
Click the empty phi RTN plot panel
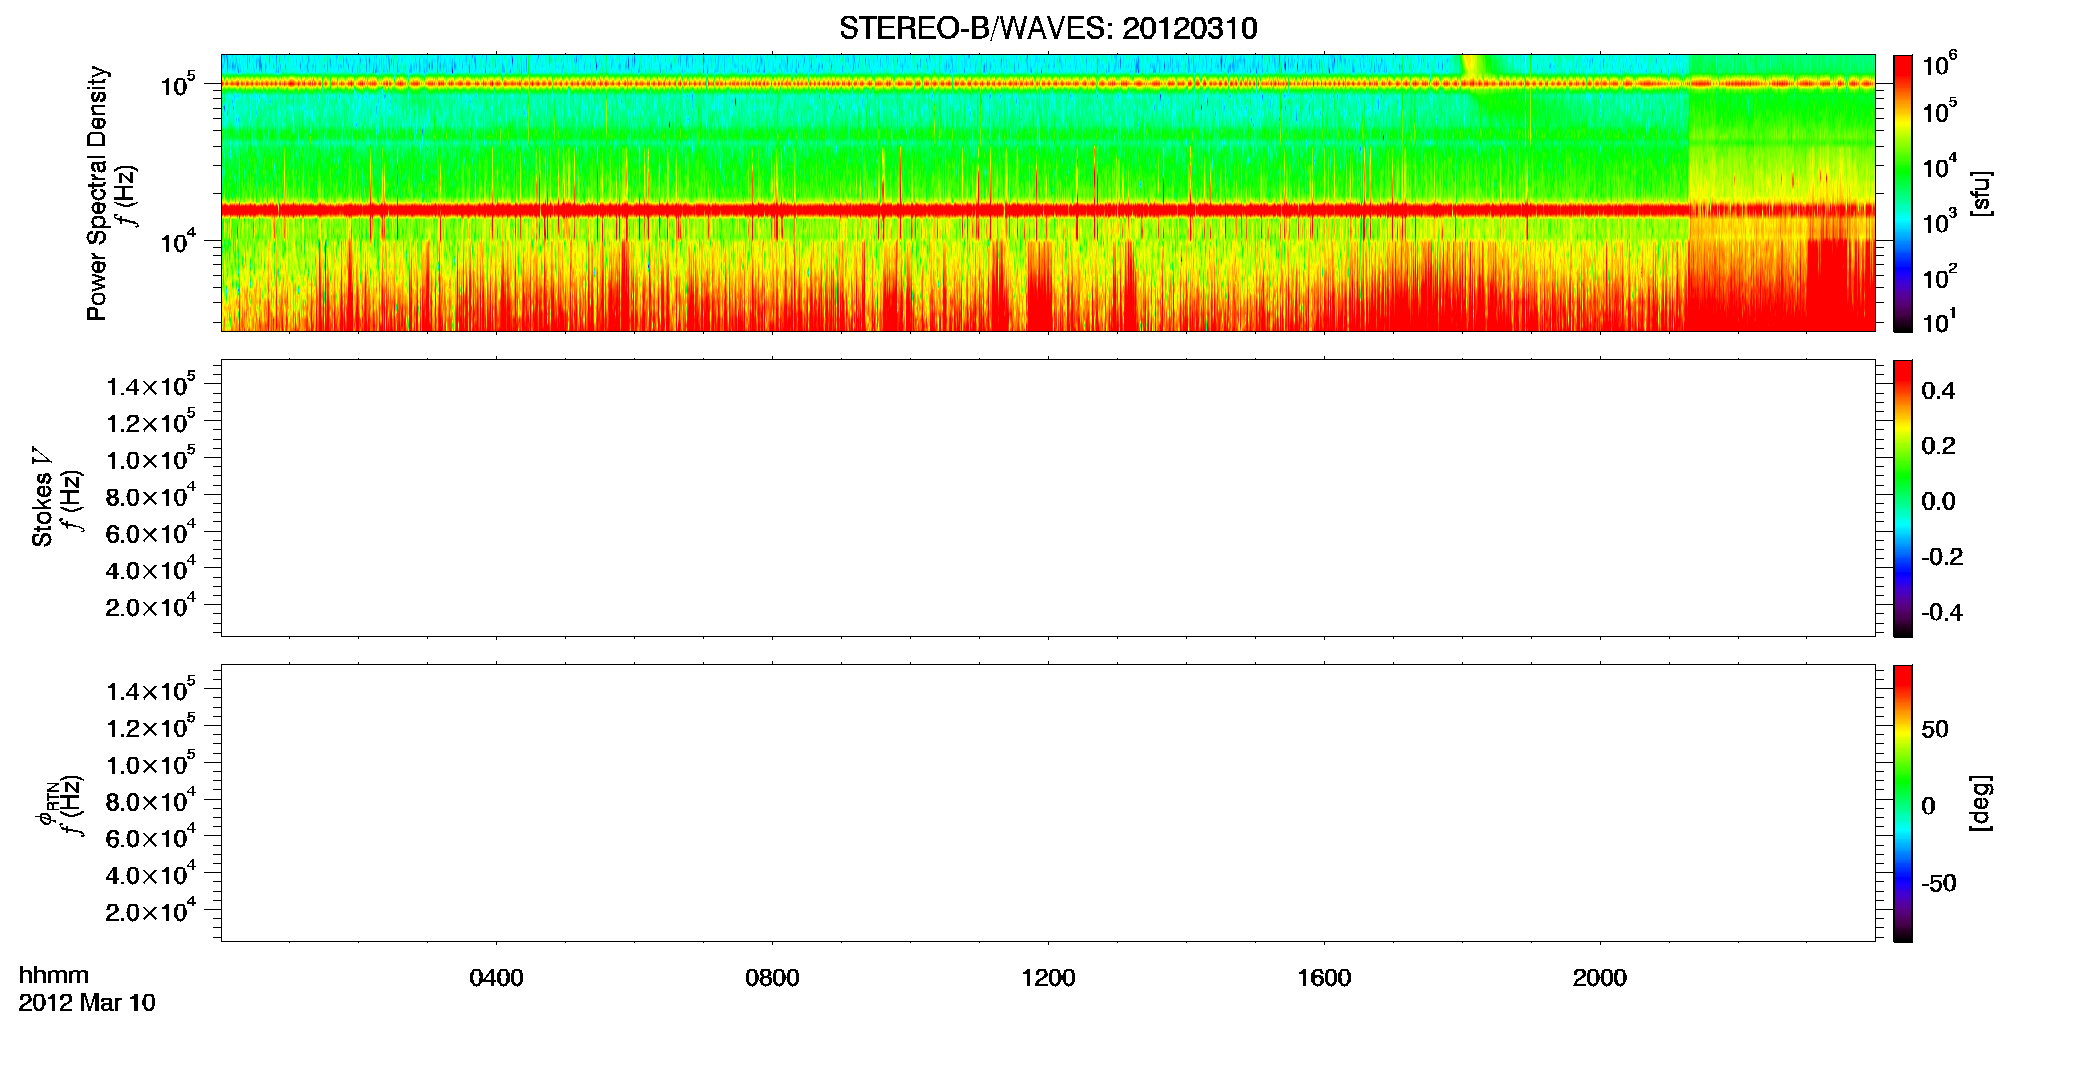click(1048, 803)
